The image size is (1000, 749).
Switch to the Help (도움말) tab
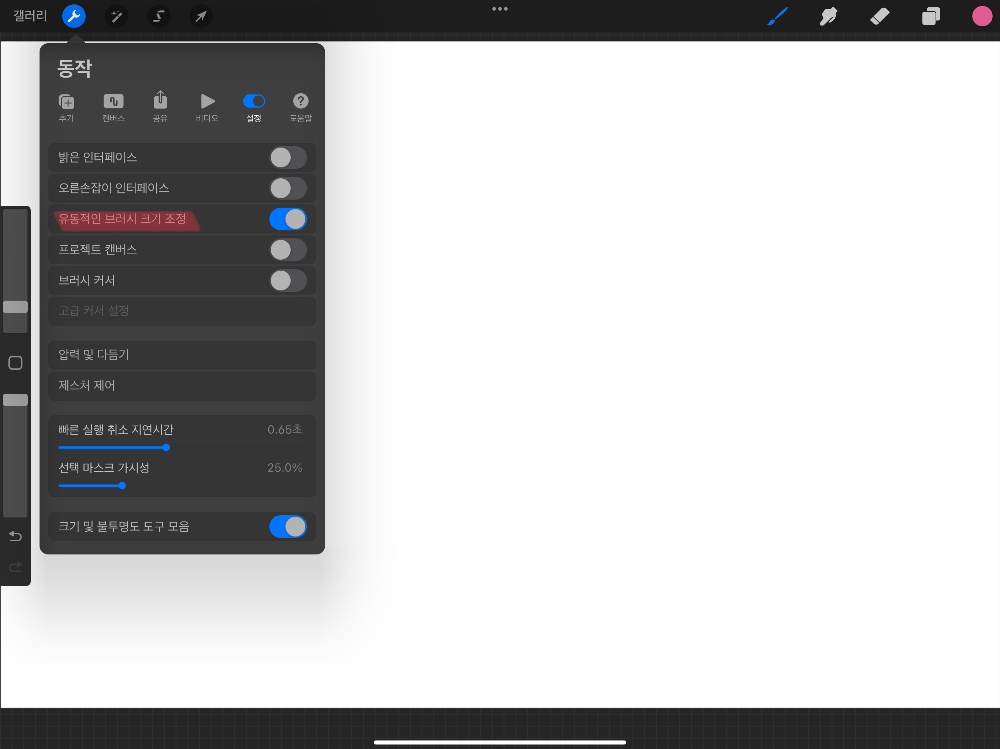(x=300, y=107)
